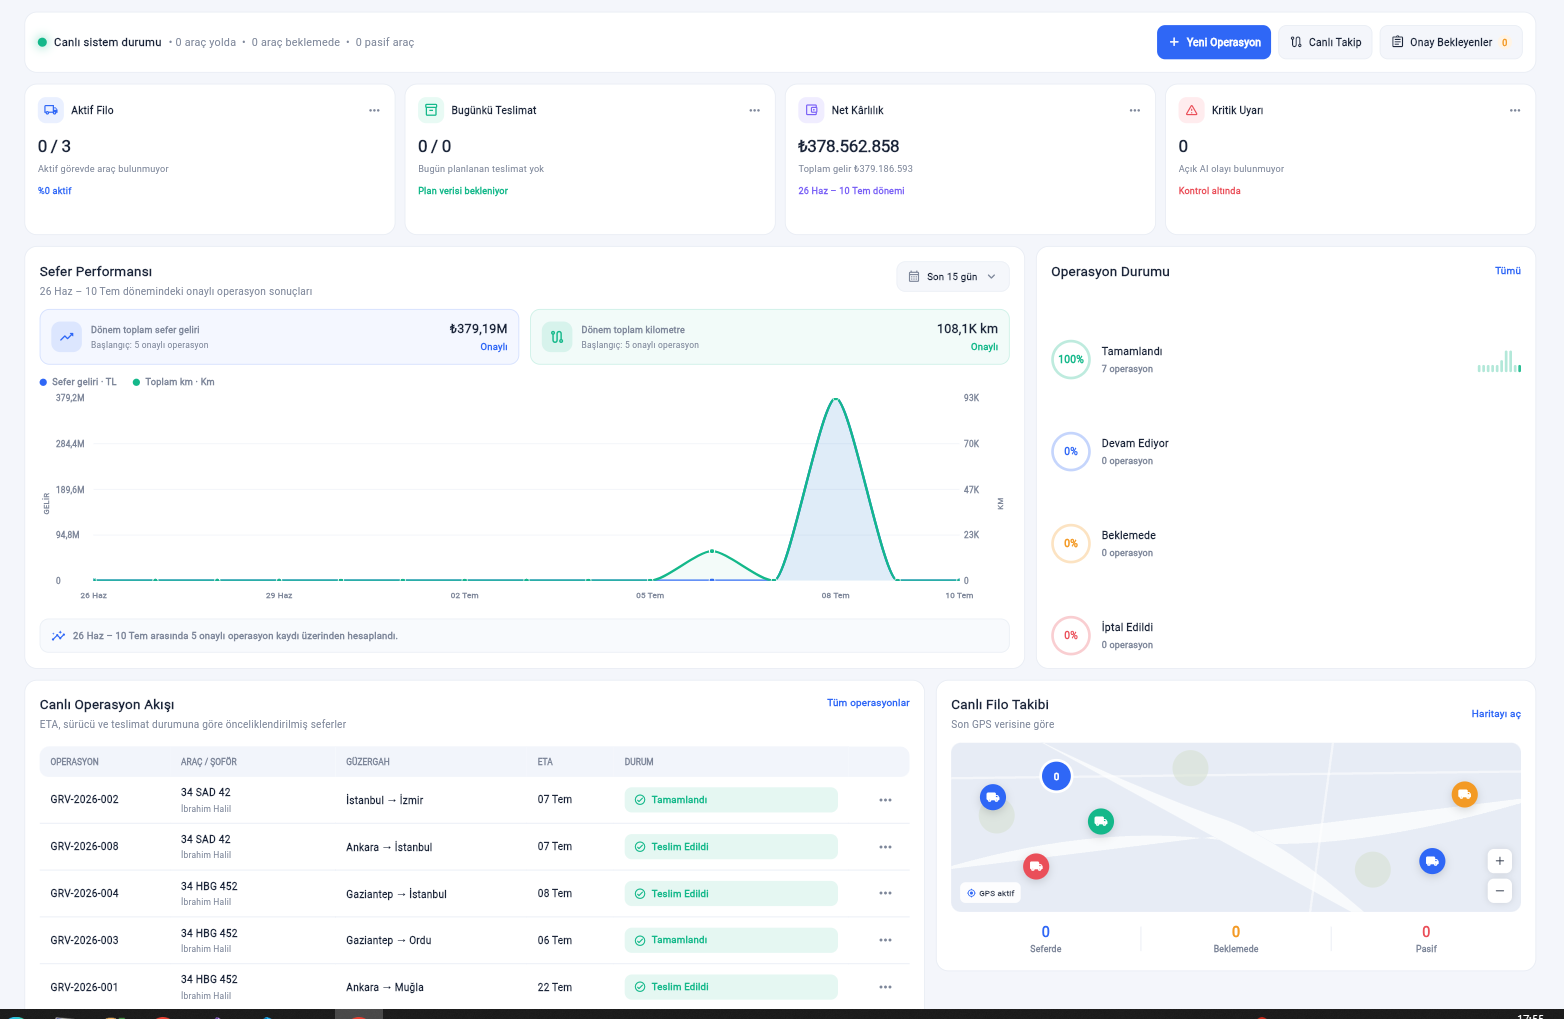This screenshot has height=1019, width=1564.
Task: Click Teslim Edildi status of GRV-2026-008
Action: 731,847
